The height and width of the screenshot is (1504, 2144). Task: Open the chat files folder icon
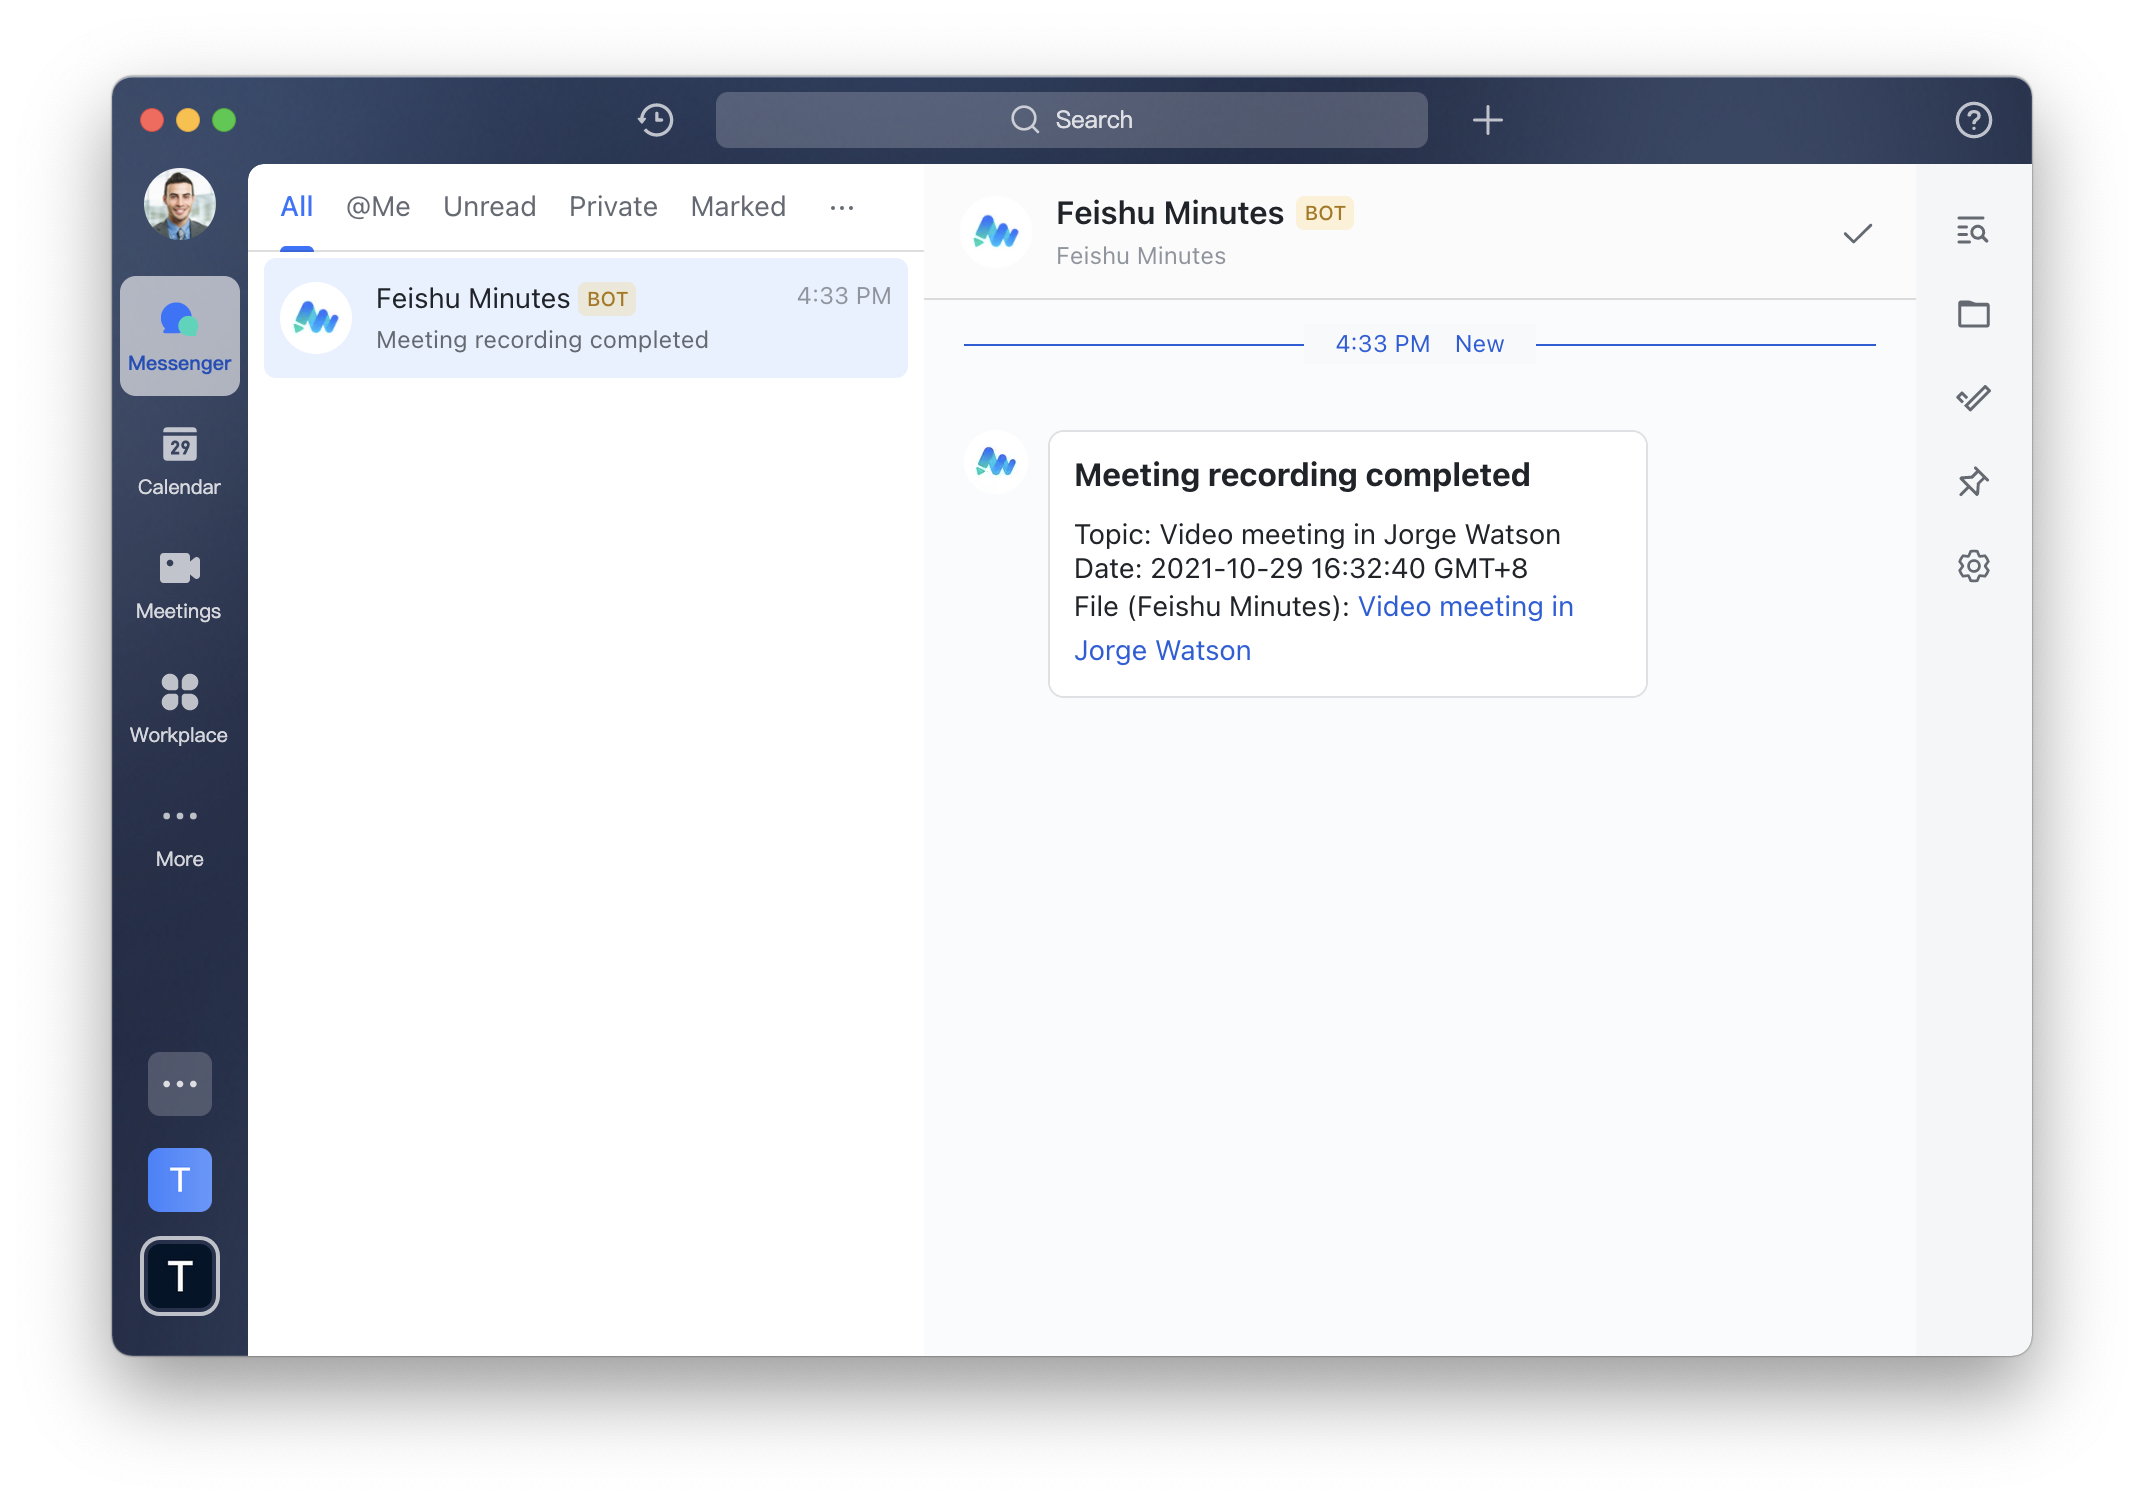pos(1972,315)
